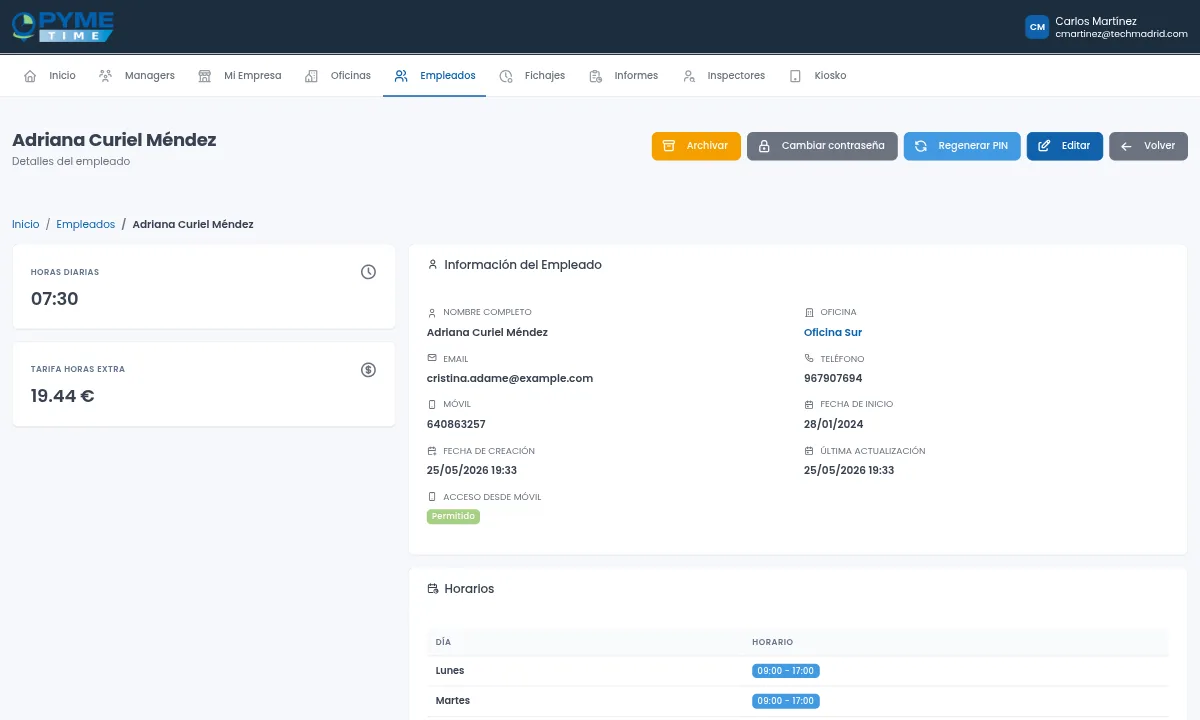Click the Lunes row label
The width and height of the screenshot is (1200, 720).
[450, 671]
